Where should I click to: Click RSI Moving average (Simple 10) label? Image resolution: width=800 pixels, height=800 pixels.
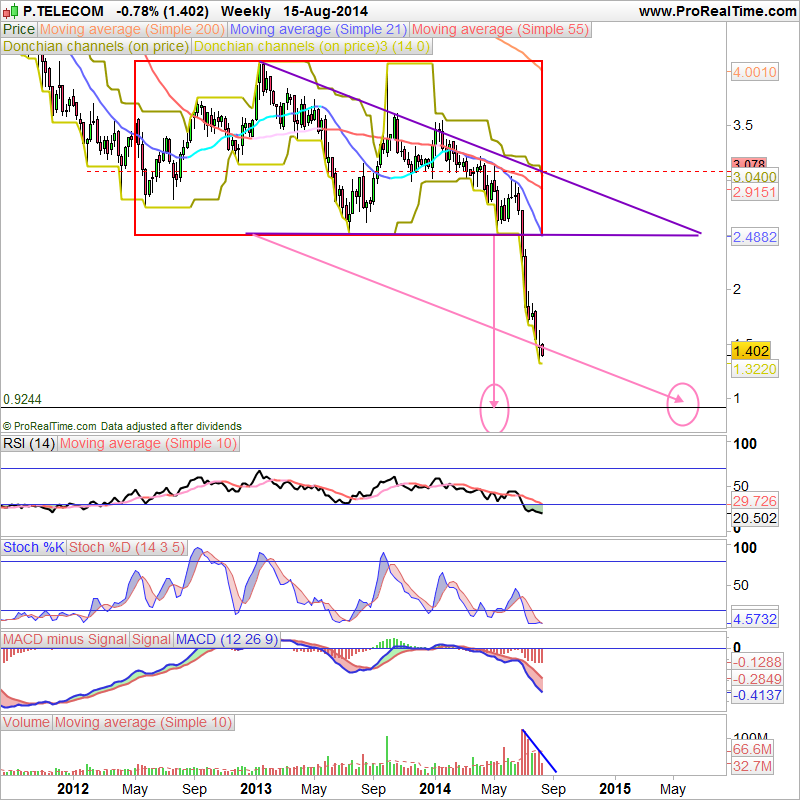pyautogui.click(x=148, y=443)
